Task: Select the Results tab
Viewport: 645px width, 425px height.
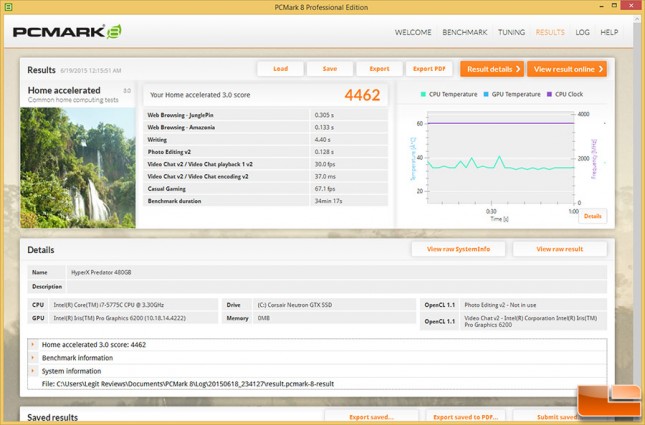Action: pos(550,32)
